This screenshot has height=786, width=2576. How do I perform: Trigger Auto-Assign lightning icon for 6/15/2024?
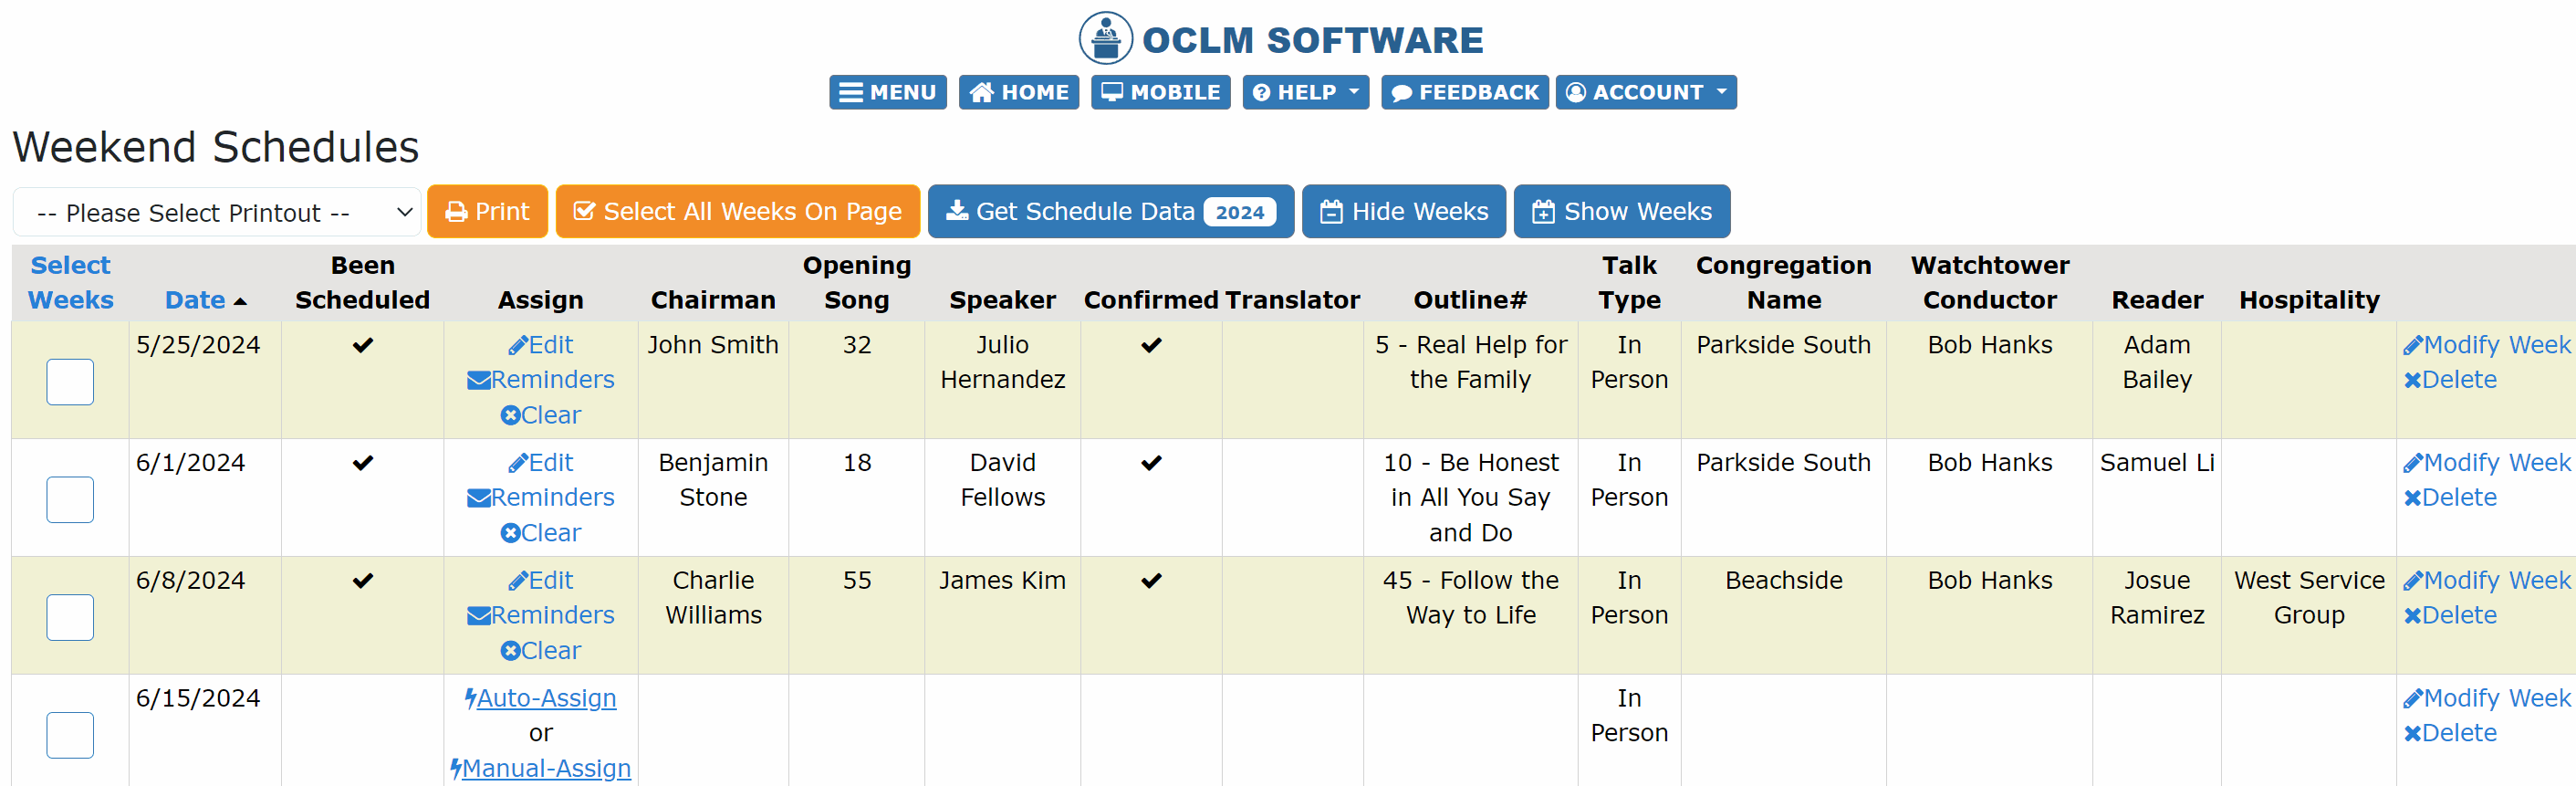click(470, 698)
